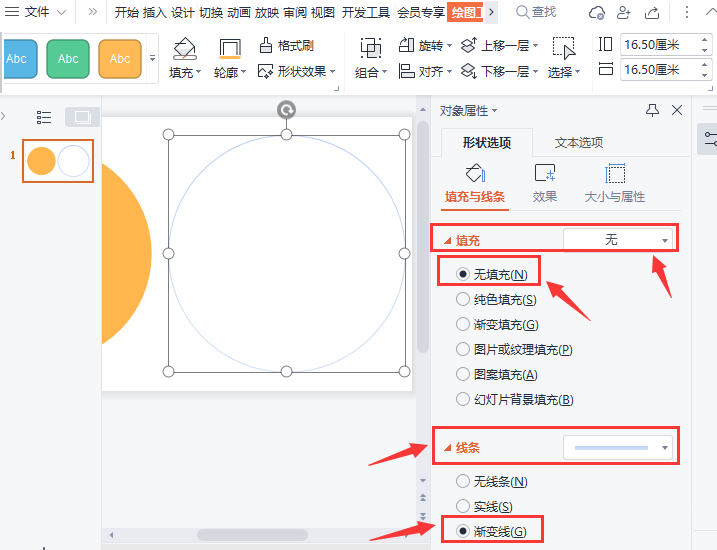Apply the orange Abc shape style

[x=120, y=59]
